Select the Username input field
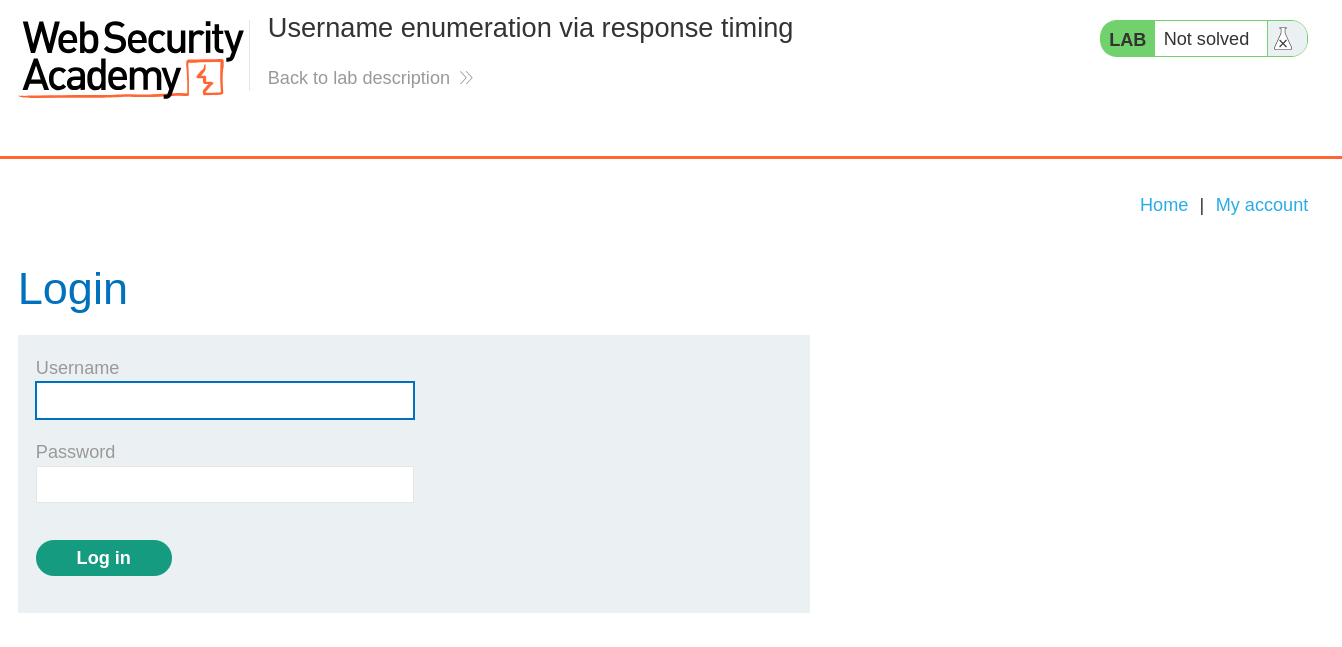This screenshot has width=1342, height=647. (224, 400)
